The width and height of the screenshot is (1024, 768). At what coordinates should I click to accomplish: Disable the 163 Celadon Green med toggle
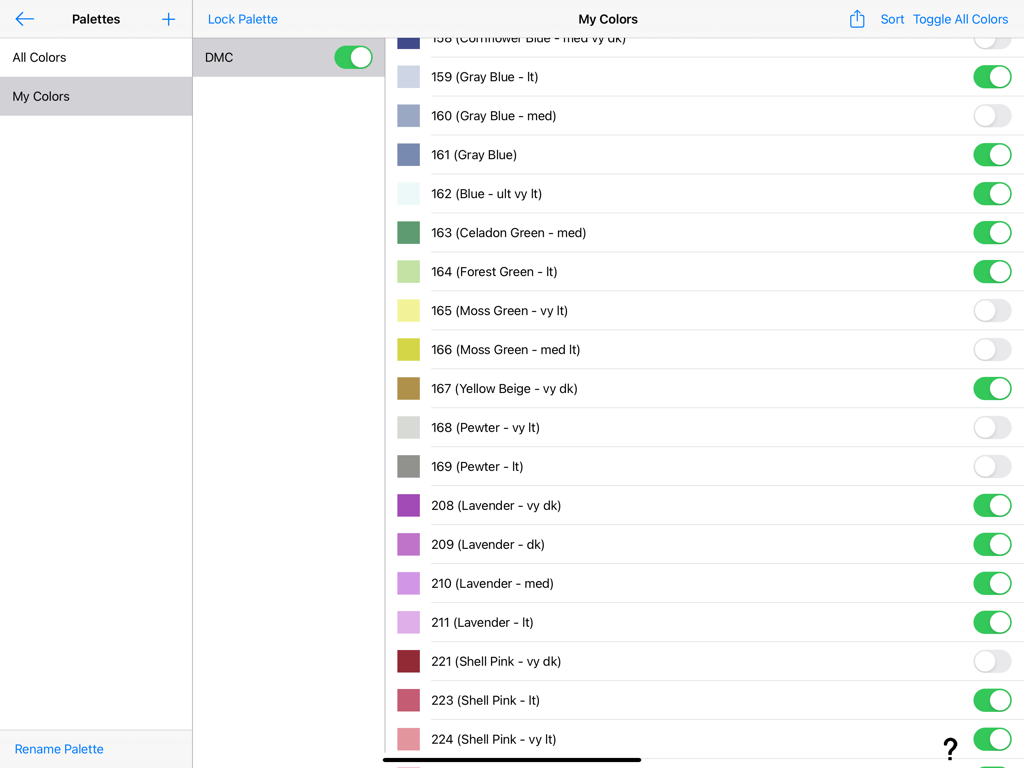(x=992, y=232)
